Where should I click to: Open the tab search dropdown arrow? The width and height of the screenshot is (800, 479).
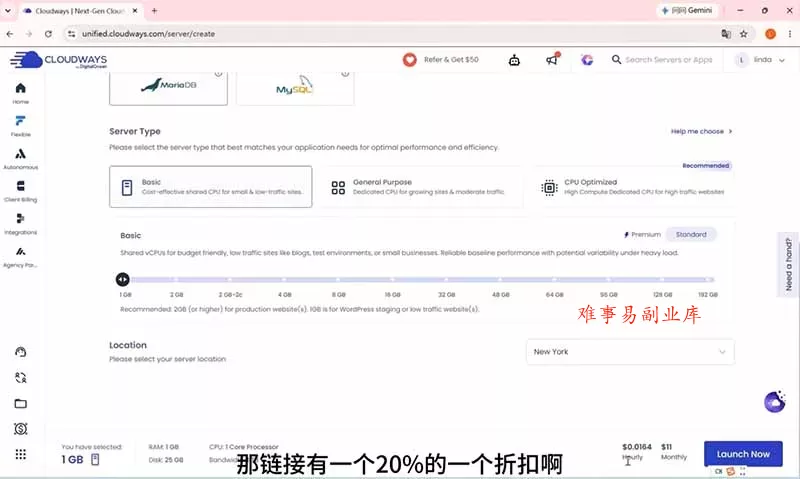click(x=8, y=10)
